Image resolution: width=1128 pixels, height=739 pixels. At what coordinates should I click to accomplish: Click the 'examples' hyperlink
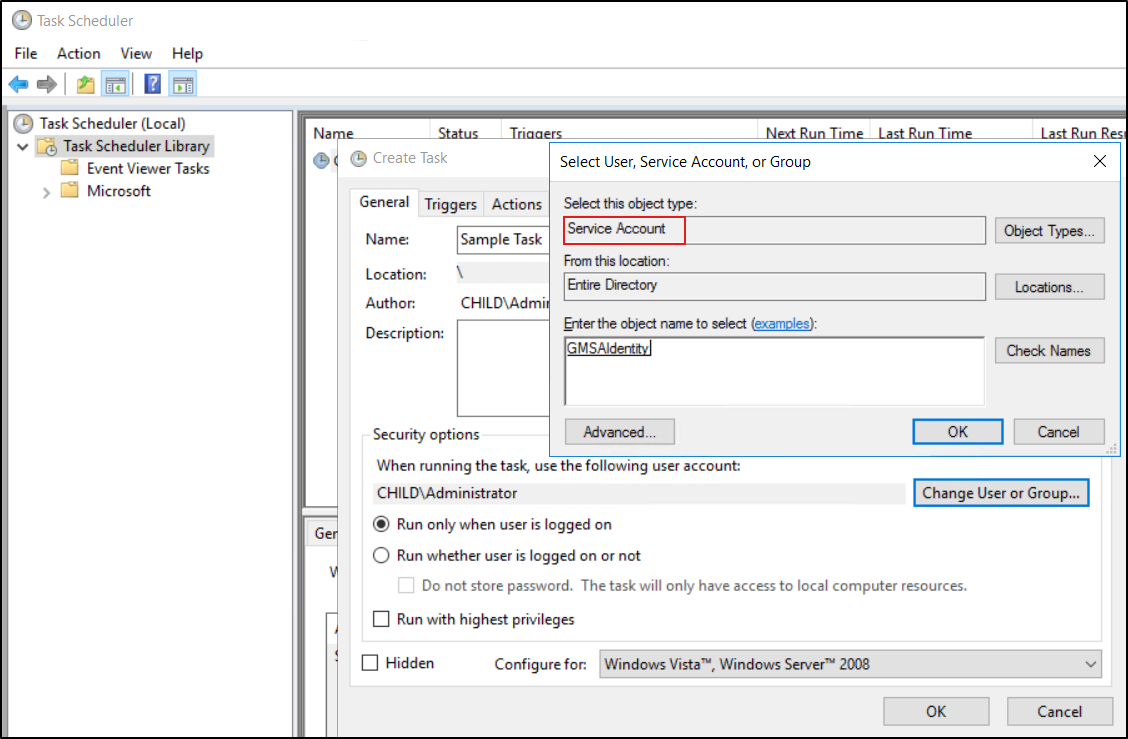point(782,323)
